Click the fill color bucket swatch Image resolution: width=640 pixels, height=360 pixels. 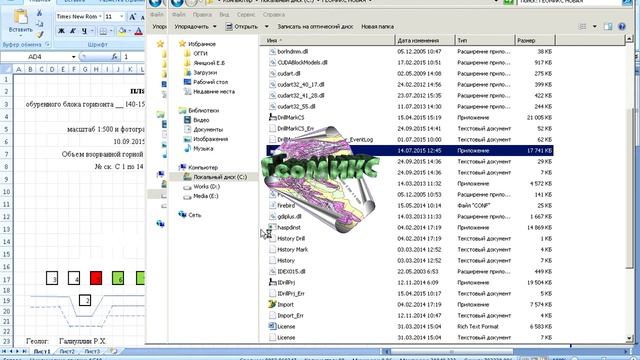(122, 31)
